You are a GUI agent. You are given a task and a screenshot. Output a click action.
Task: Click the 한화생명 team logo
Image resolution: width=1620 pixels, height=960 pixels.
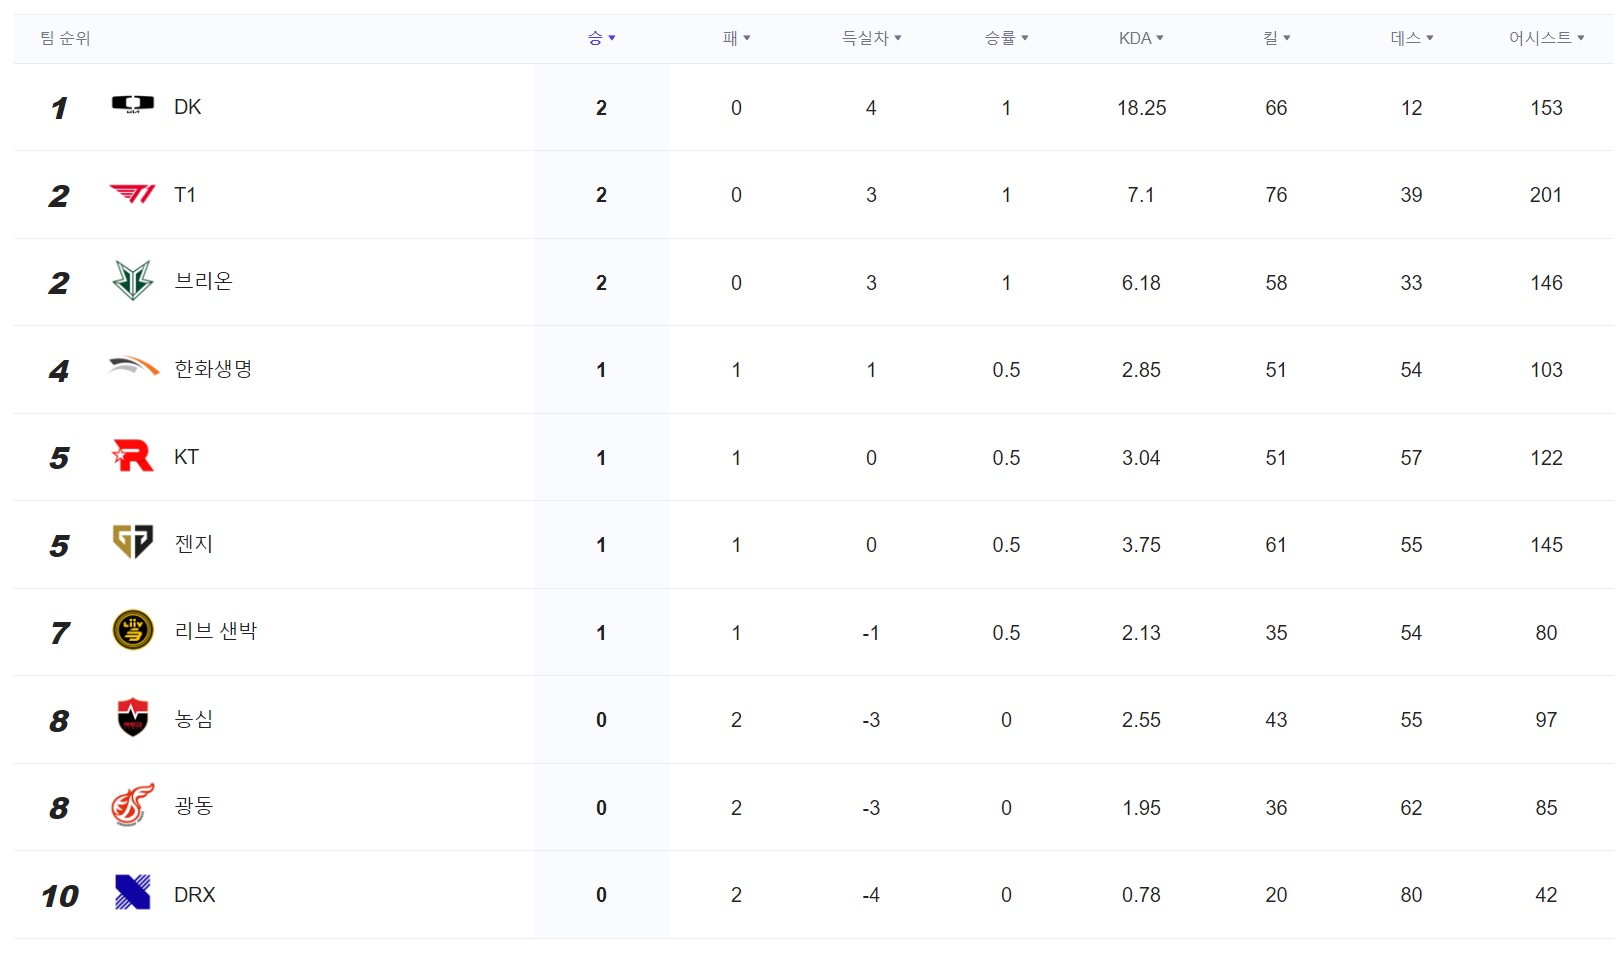133,366
